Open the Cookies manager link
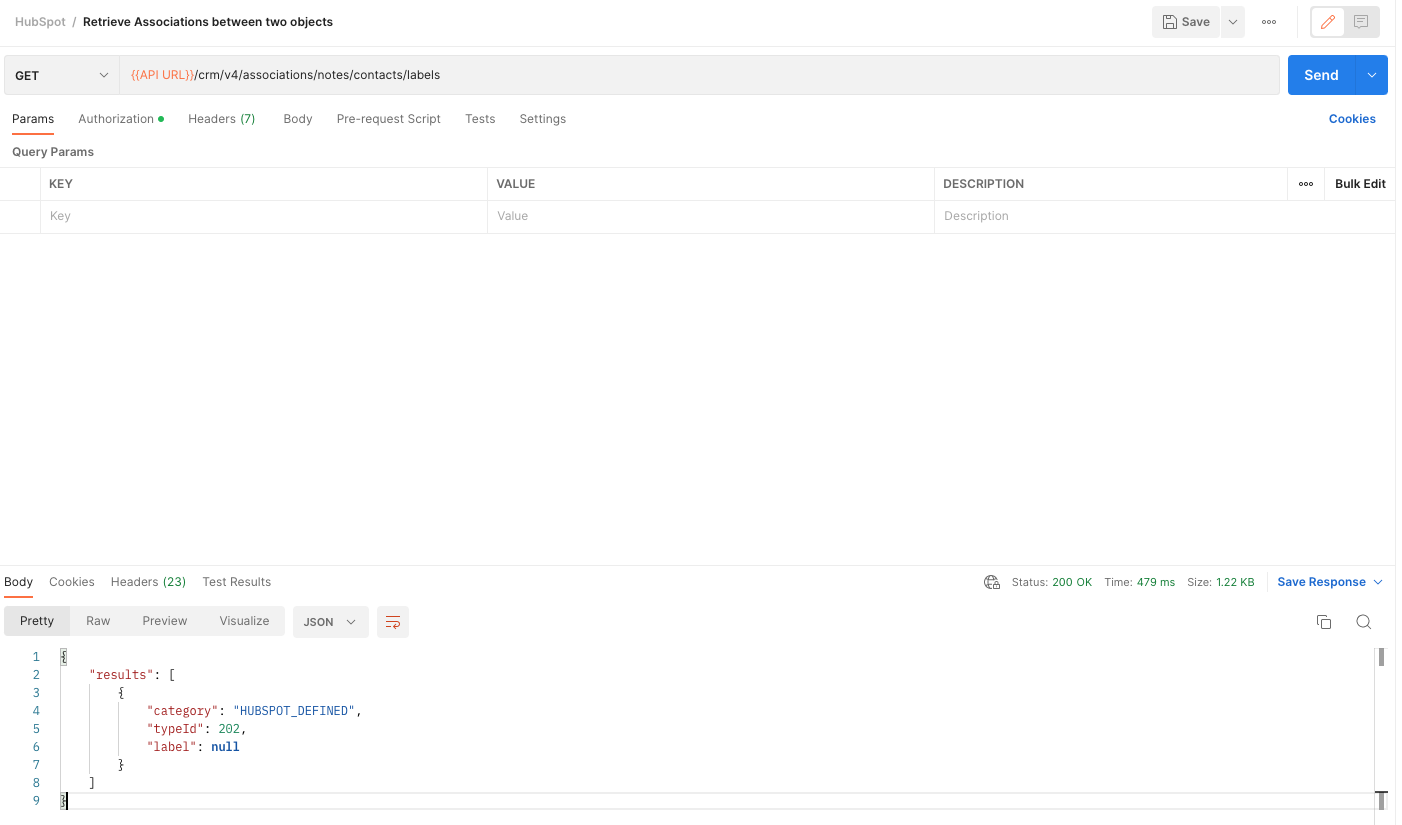This screenshot has height=825, width=1402. pyautogui.click(x=1352, y=118)
